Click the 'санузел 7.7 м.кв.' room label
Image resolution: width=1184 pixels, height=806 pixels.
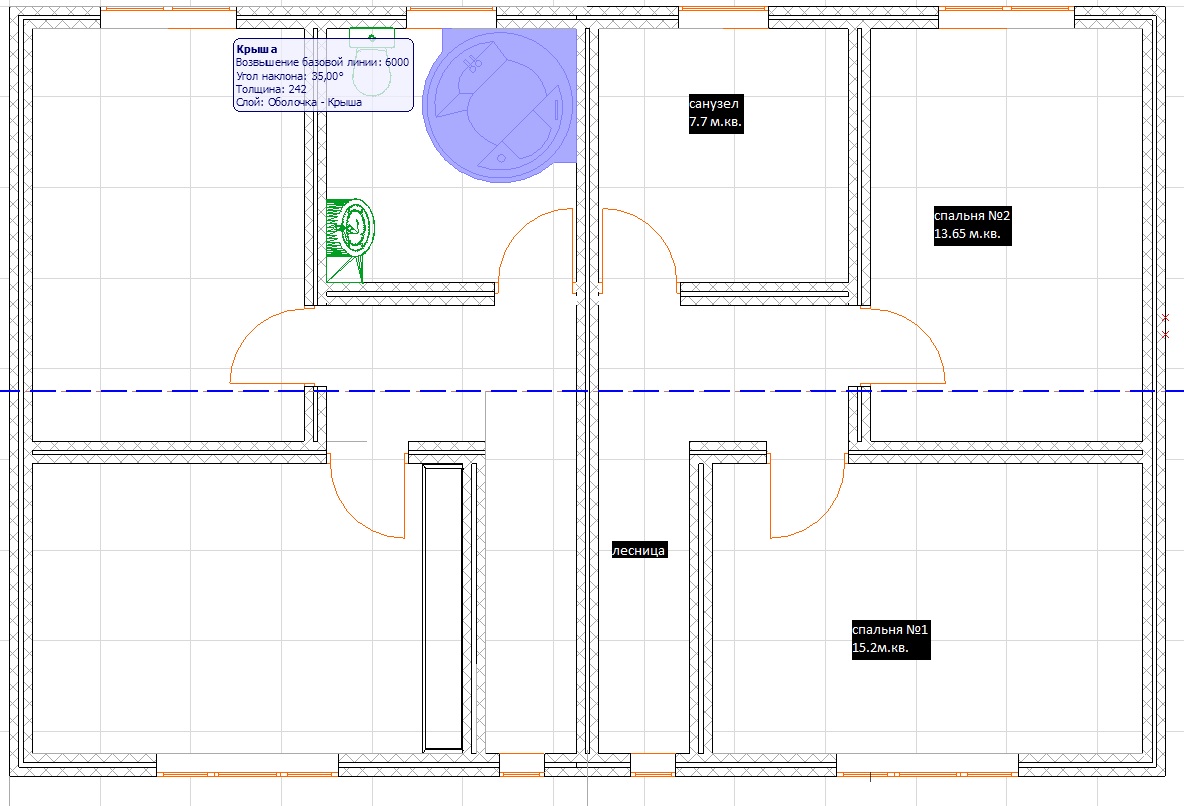pos(716,113)
